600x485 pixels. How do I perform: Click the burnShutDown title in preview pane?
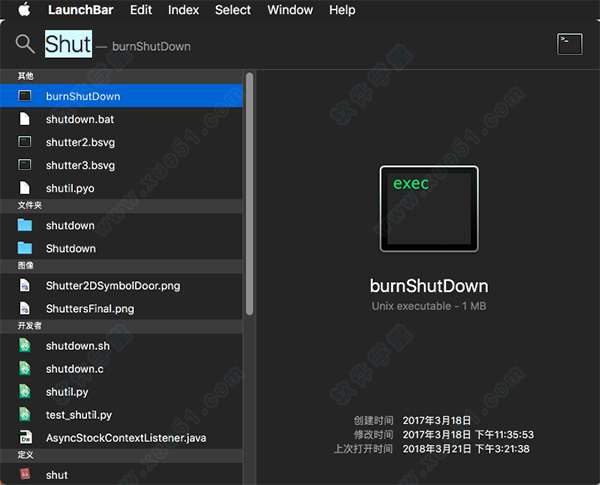(x=429, y=286)
